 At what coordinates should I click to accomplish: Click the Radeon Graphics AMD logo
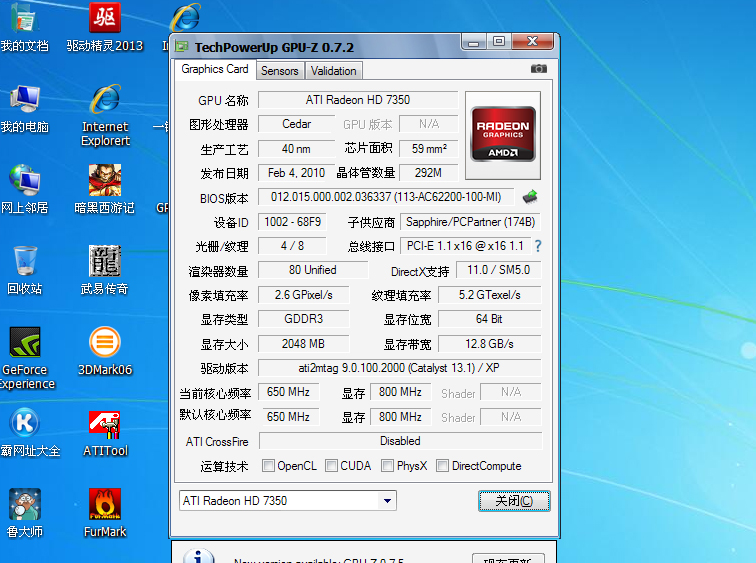(503, 134)
